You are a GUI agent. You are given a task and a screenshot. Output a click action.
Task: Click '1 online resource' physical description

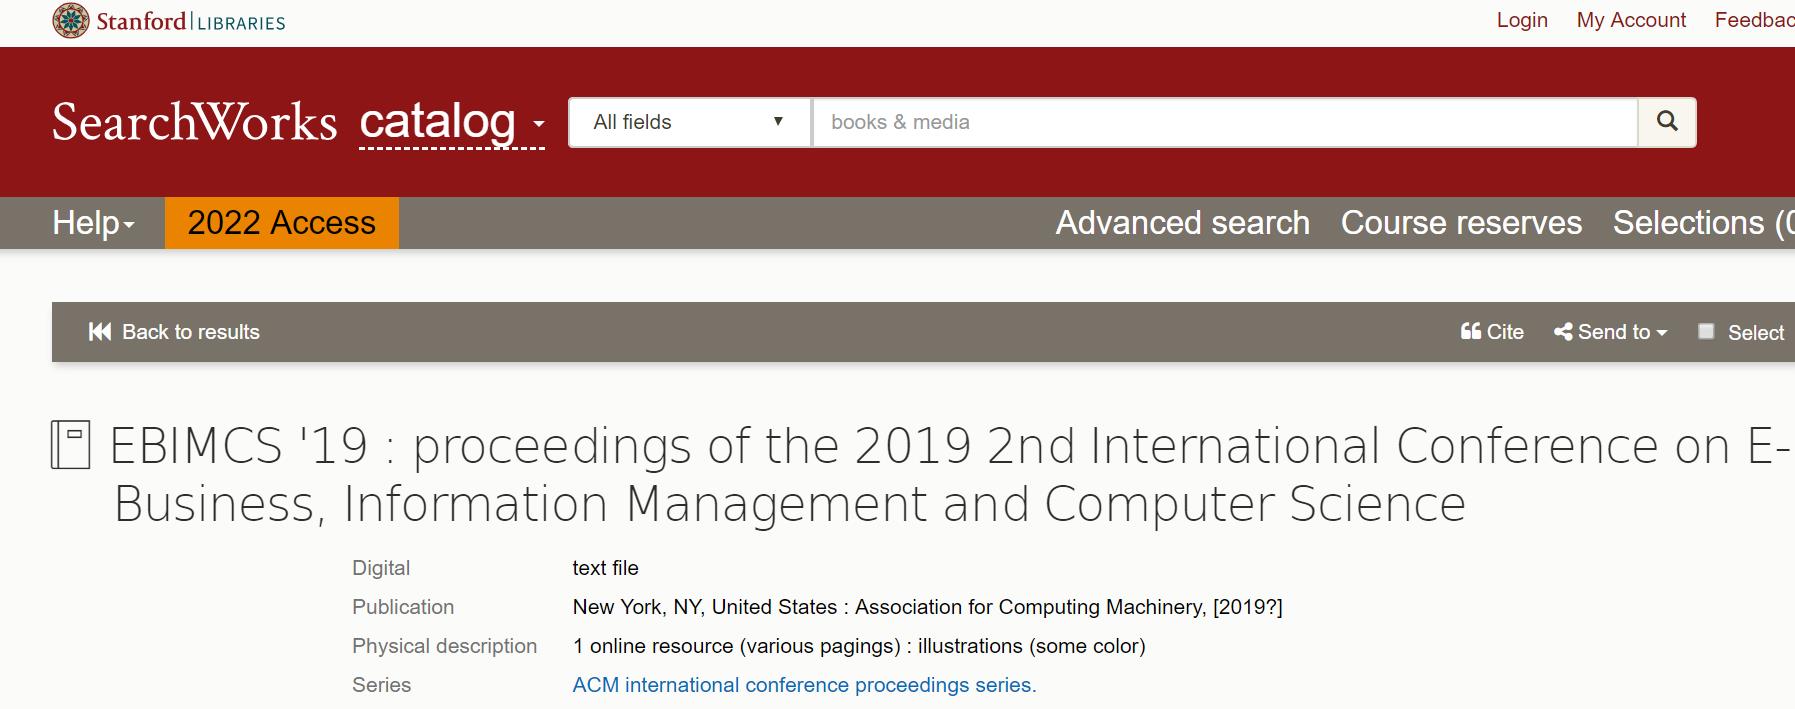coord(859,646)
